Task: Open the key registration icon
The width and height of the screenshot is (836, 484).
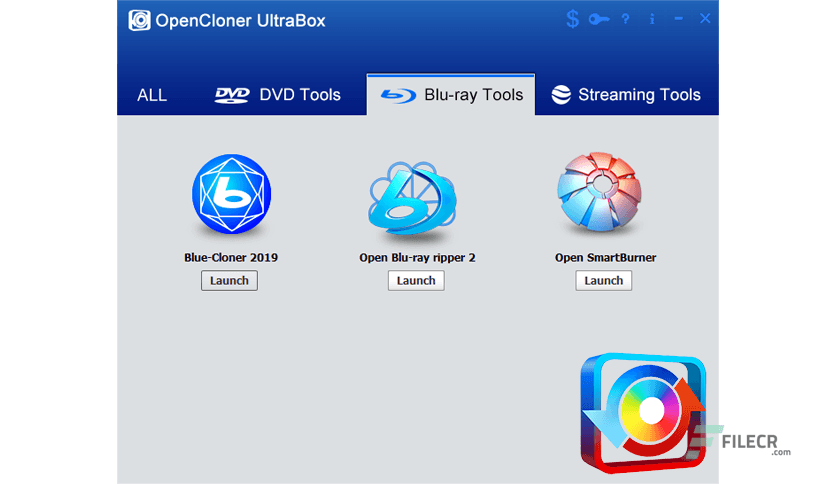Action: pos(599,20)
